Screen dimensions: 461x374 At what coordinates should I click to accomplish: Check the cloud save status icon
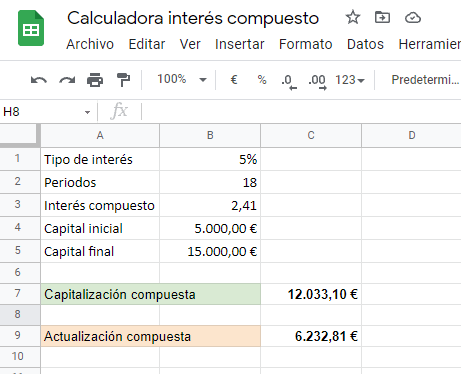pos(413,17)
